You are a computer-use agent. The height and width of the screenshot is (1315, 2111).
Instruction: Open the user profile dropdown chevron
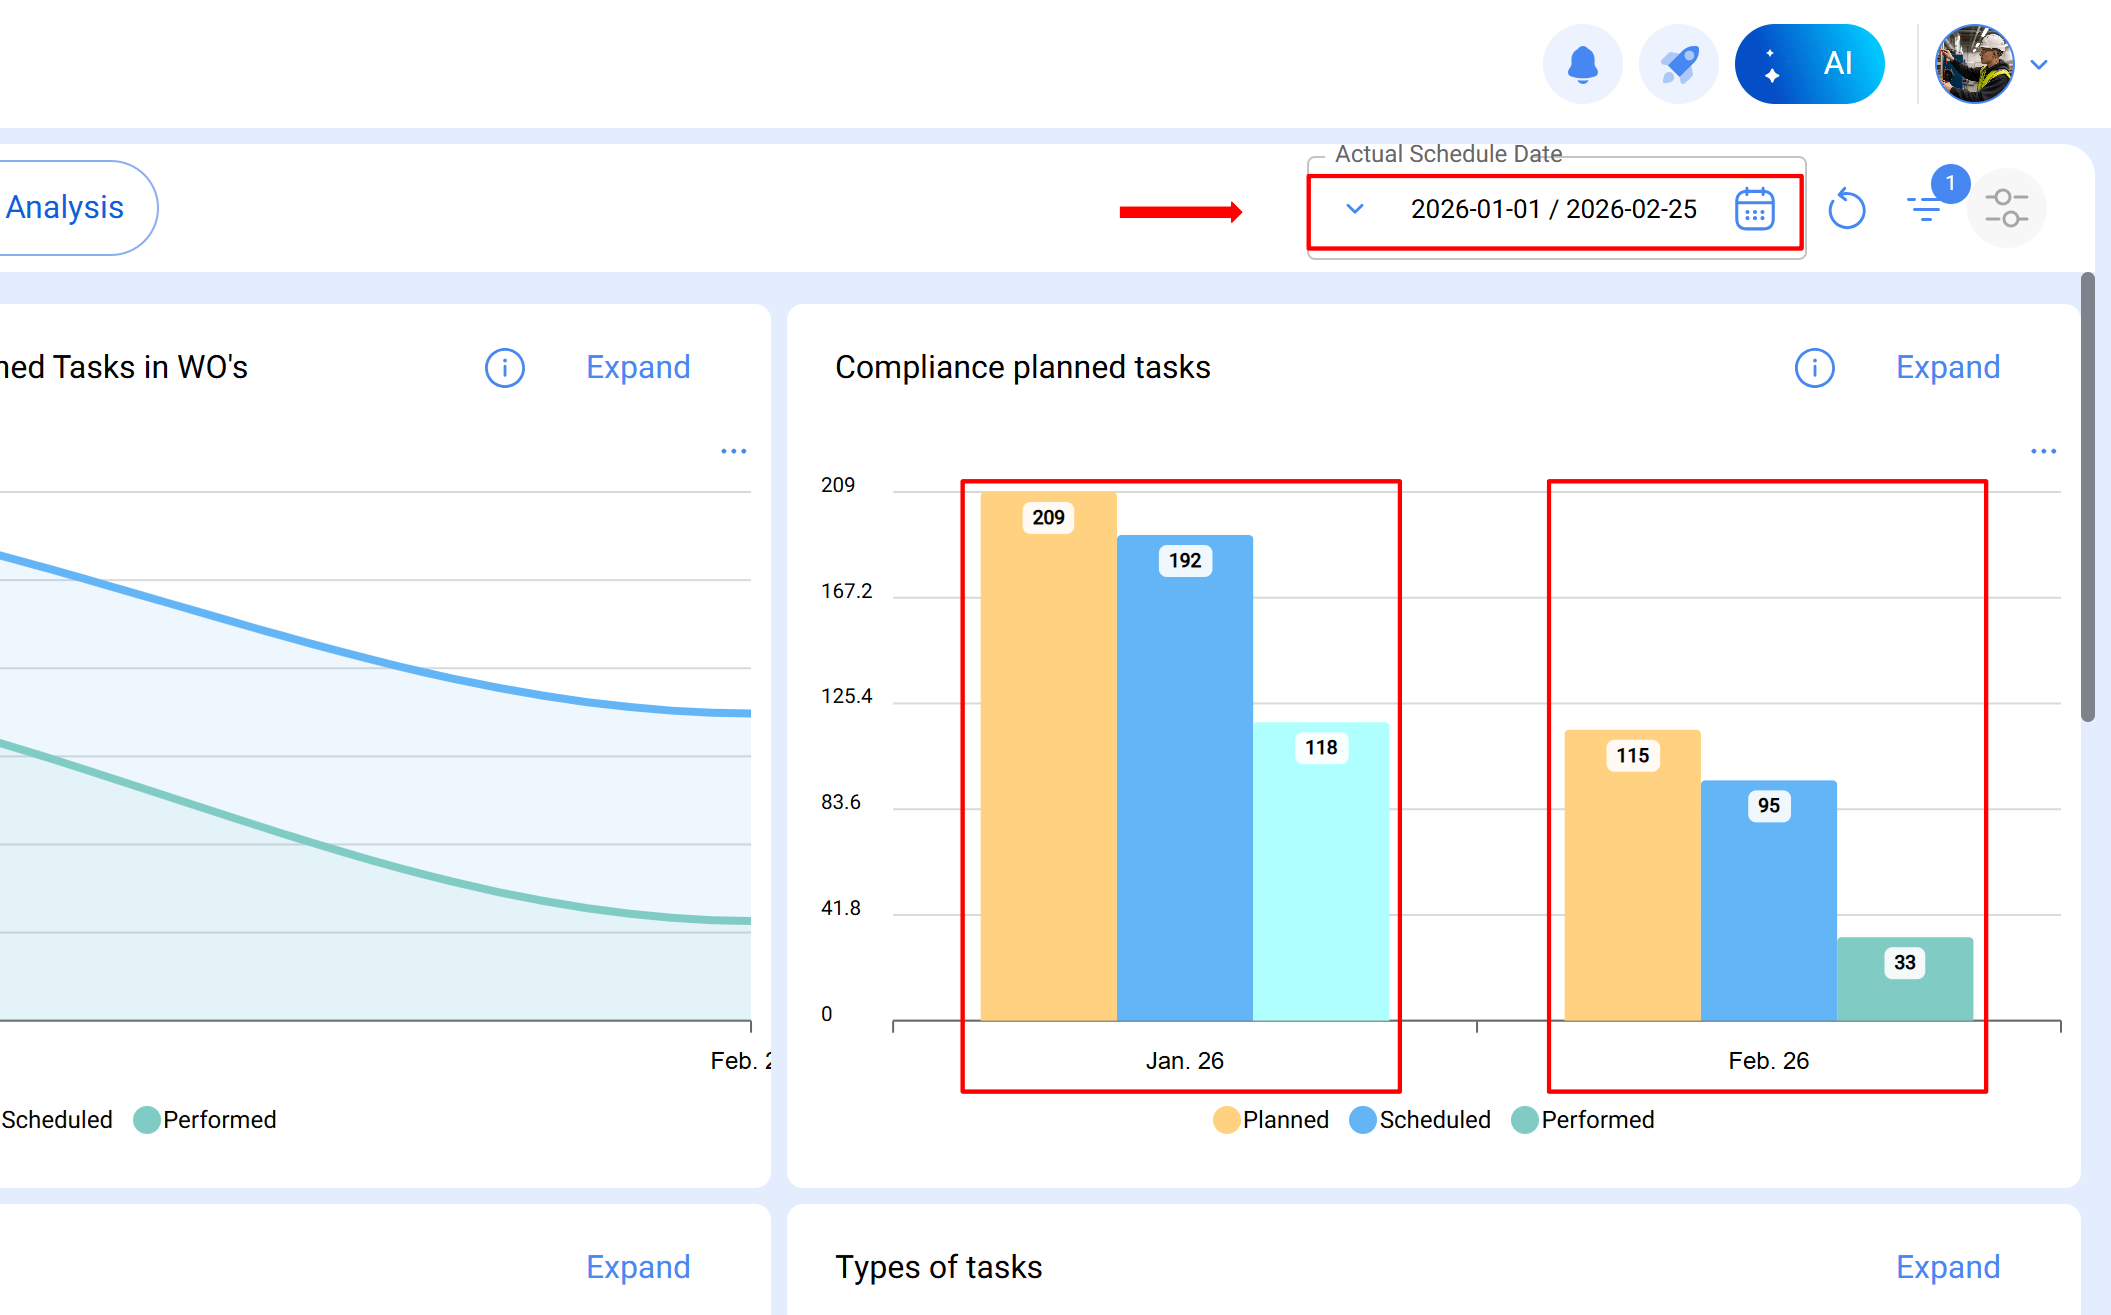click(x=2039, y=65)
